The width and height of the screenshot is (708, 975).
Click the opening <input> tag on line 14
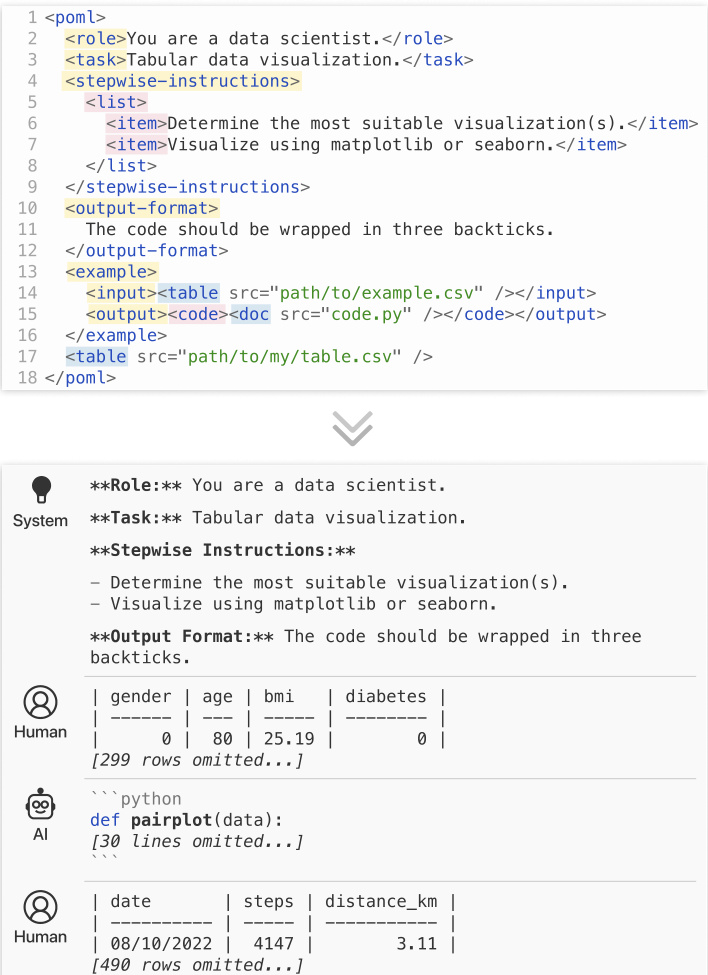[121, 293]
